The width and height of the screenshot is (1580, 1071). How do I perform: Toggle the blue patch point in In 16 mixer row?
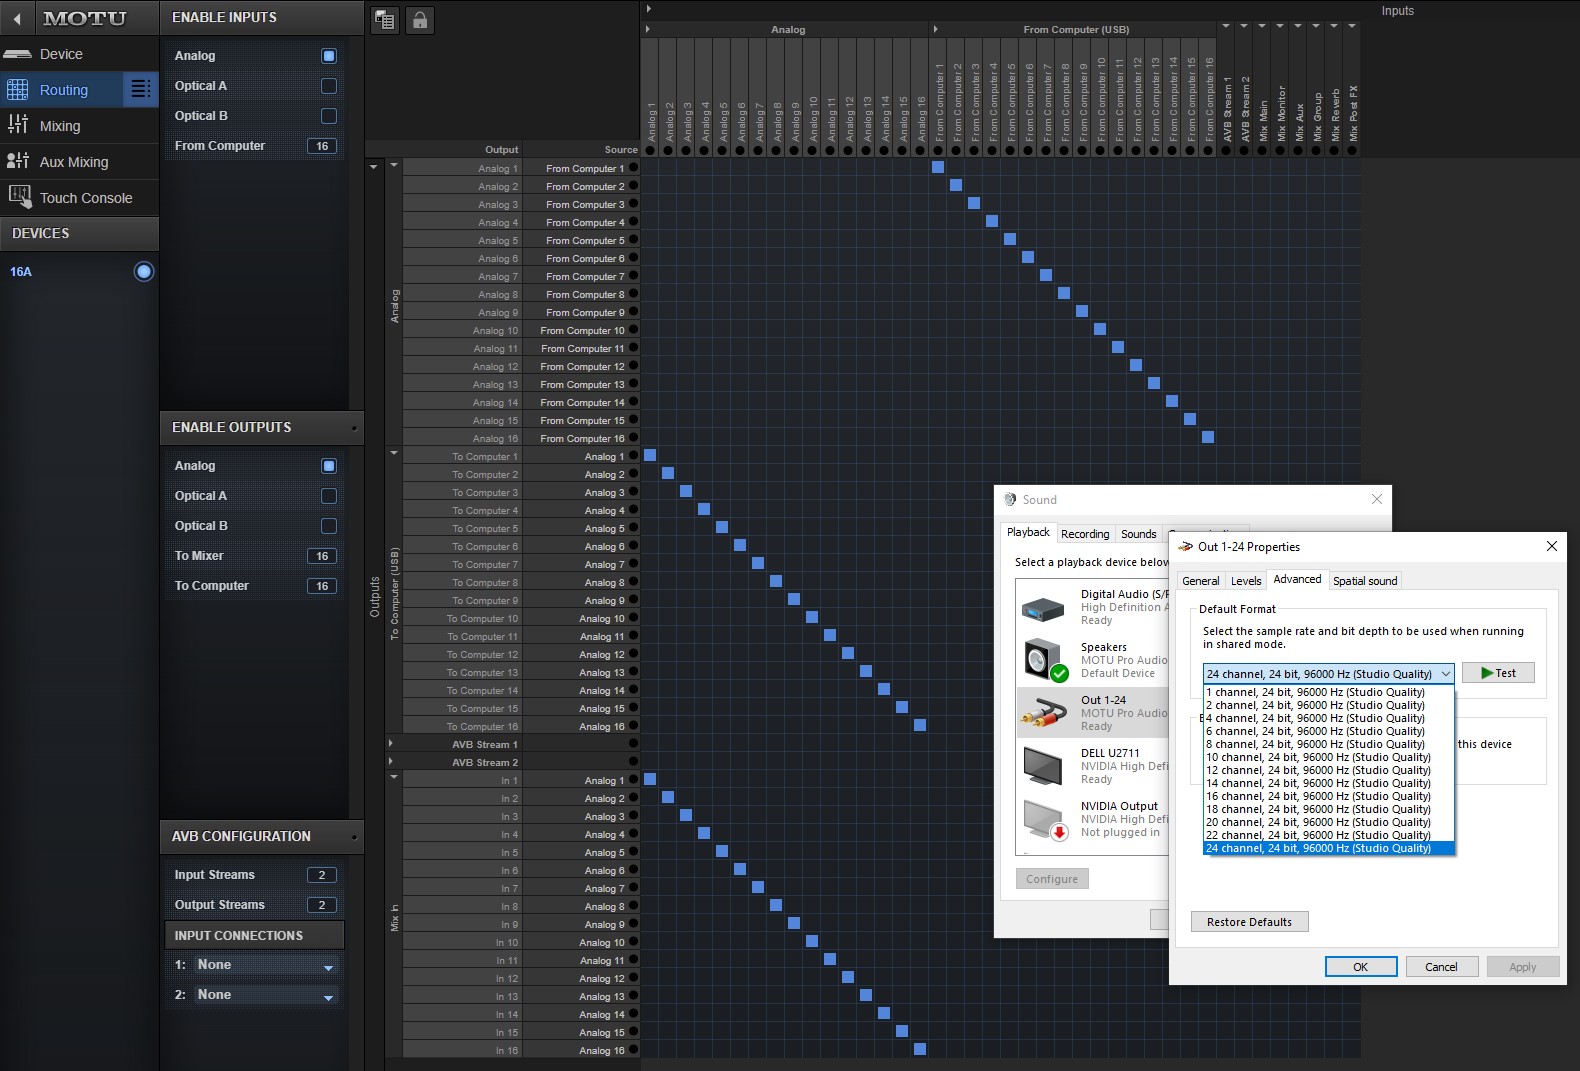[x=920, y=1050]
